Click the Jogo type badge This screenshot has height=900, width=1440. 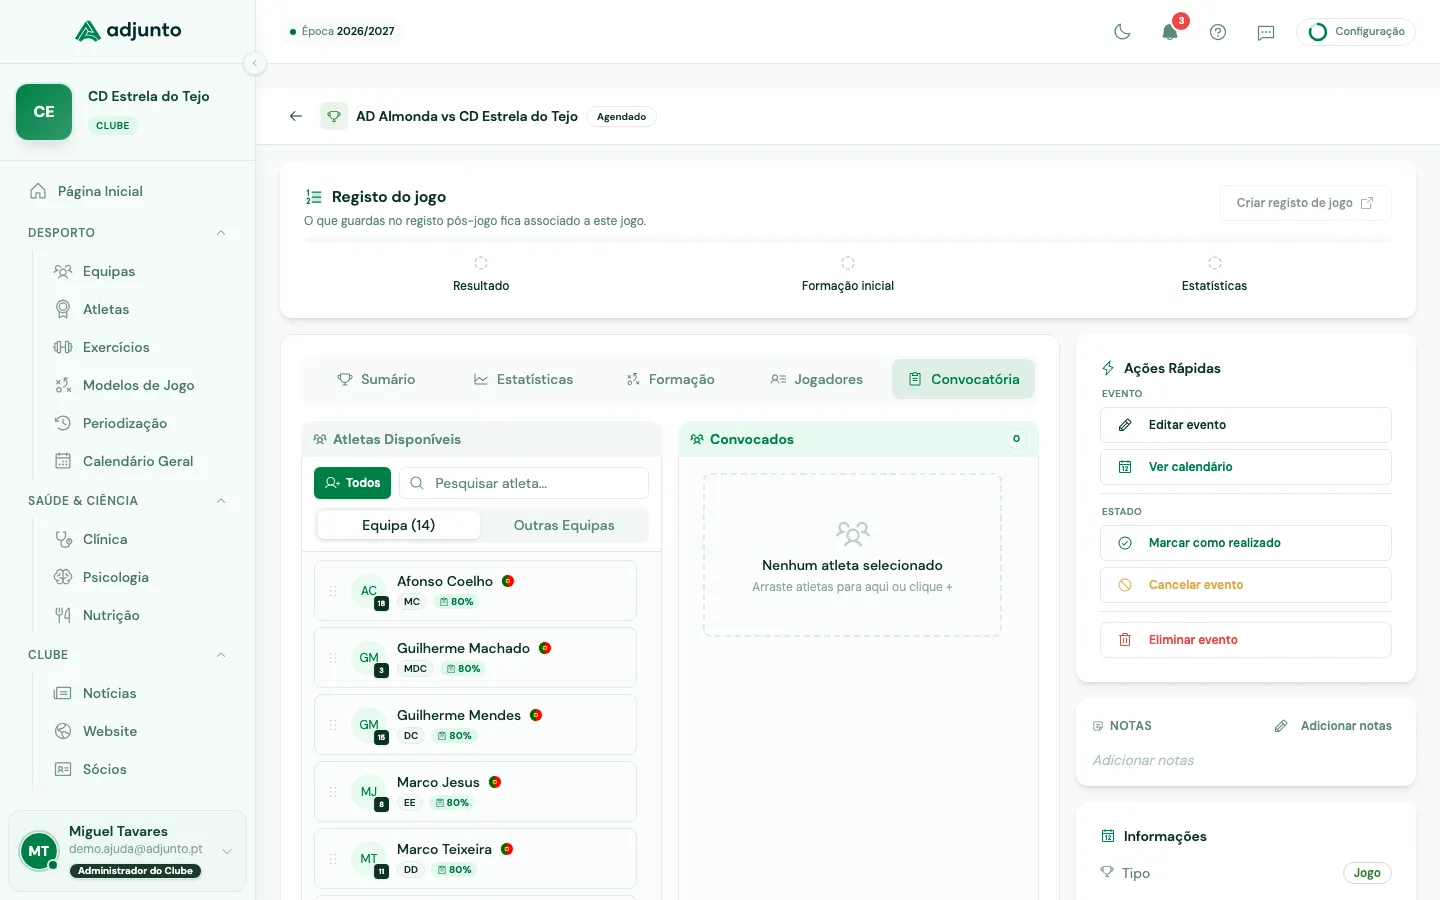click(1367, 873)
